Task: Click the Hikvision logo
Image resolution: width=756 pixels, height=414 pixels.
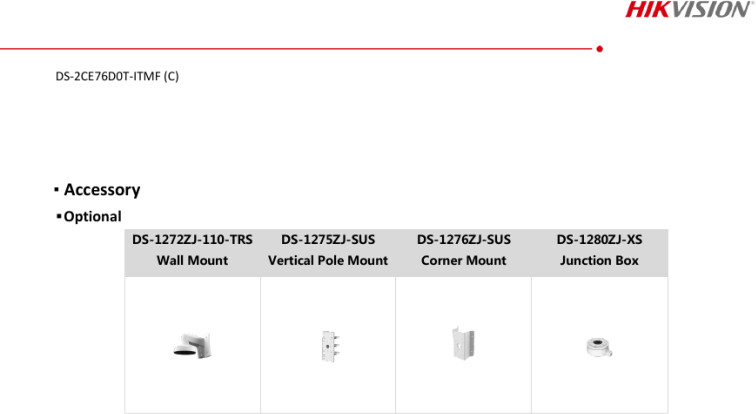Action: click(x=690, y=10)
